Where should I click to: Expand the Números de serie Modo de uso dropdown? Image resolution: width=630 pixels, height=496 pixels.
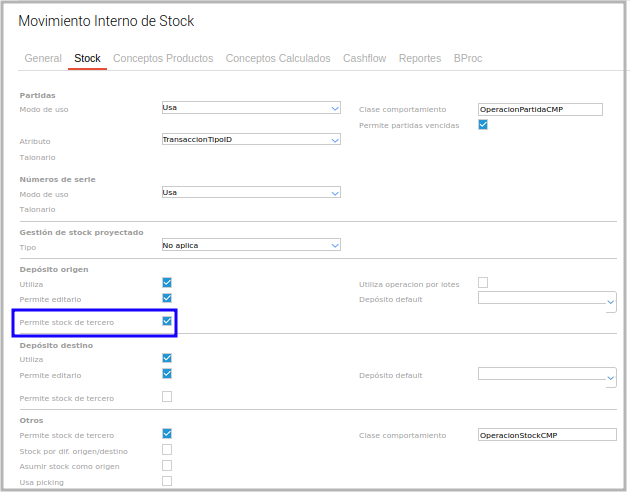pyautogui.click(x=251, y=193)
